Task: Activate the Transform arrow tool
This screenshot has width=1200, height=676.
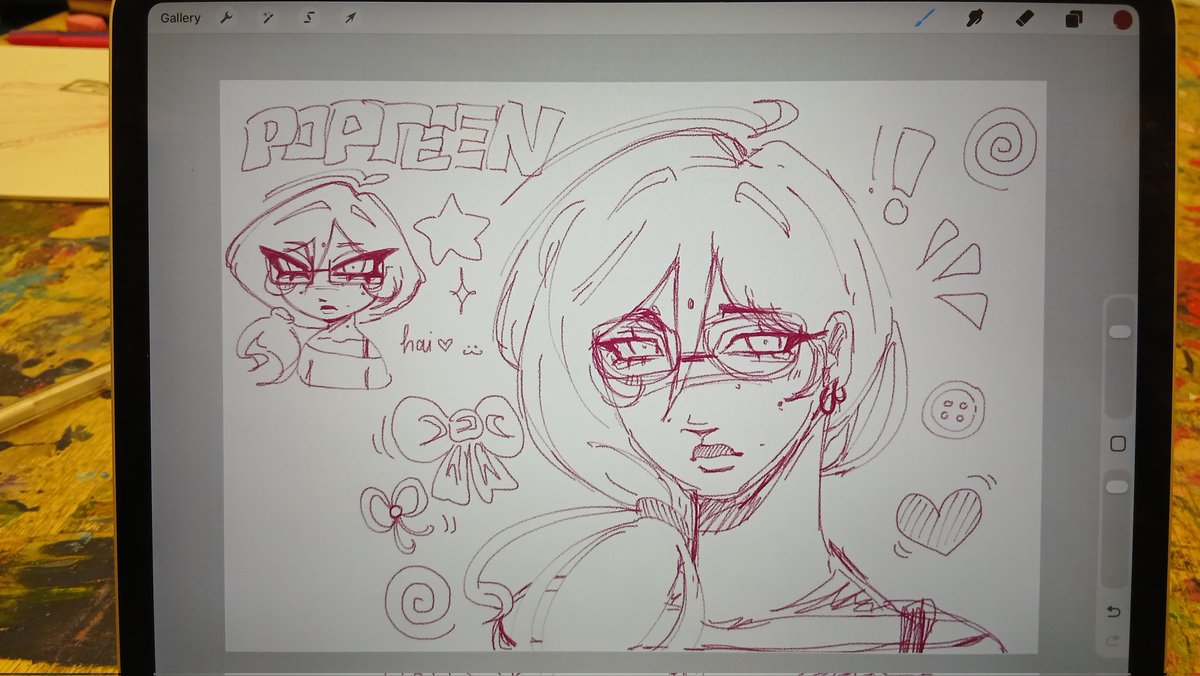Action: point(350,18)
